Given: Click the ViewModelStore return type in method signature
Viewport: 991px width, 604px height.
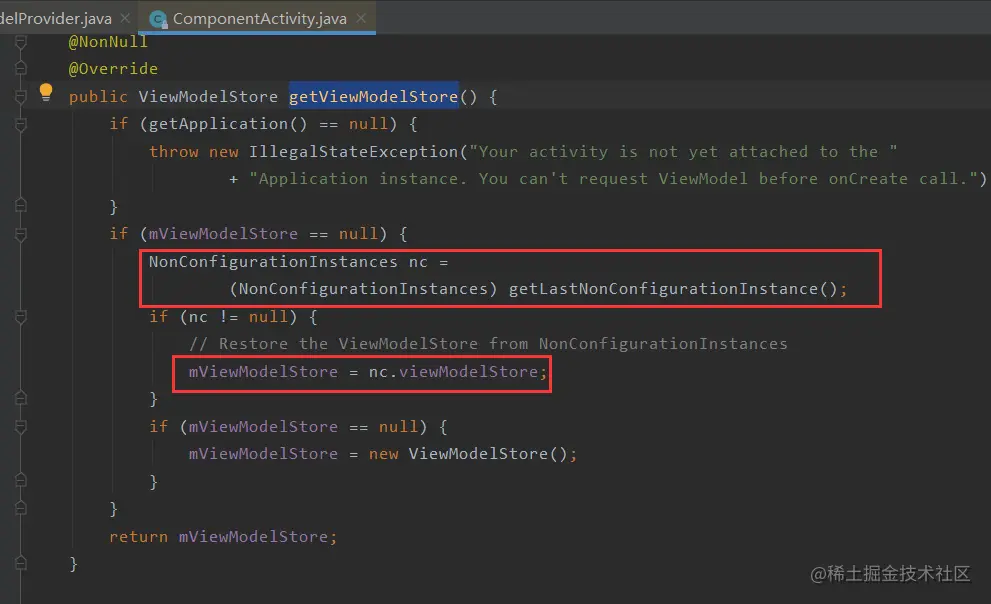Looking at the screenshot, I should pyautogui.click(x=208, y=97).
